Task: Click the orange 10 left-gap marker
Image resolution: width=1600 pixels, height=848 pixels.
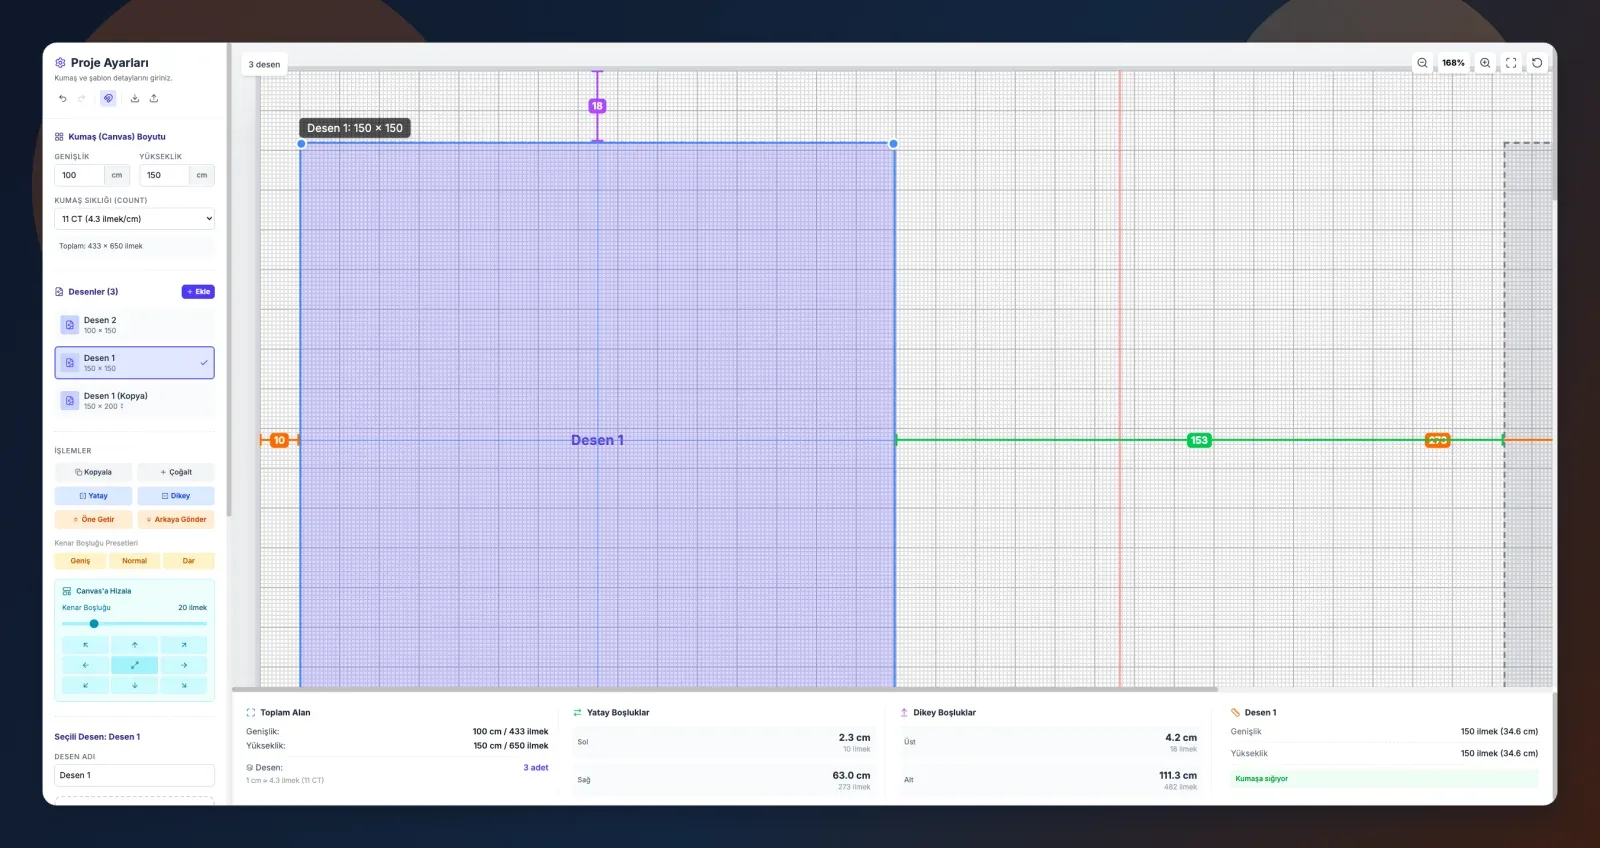Action: [x=279, y=440]
